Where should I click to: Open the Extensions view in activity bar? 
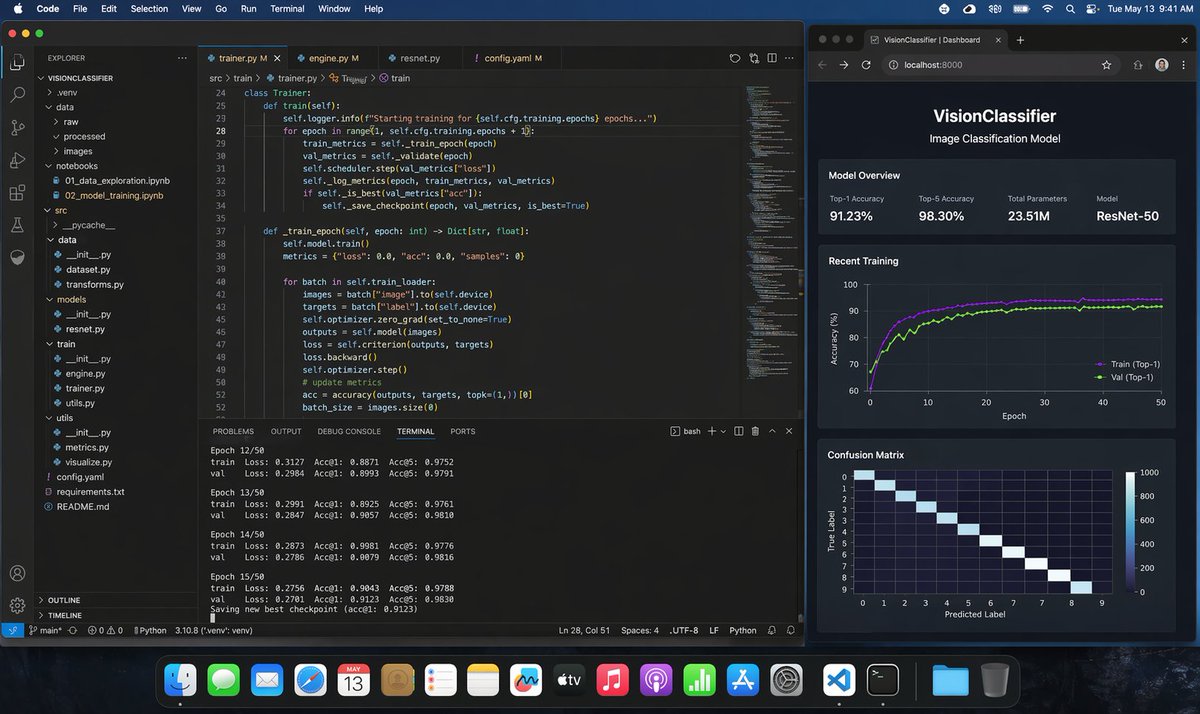(x=17, y=193)
